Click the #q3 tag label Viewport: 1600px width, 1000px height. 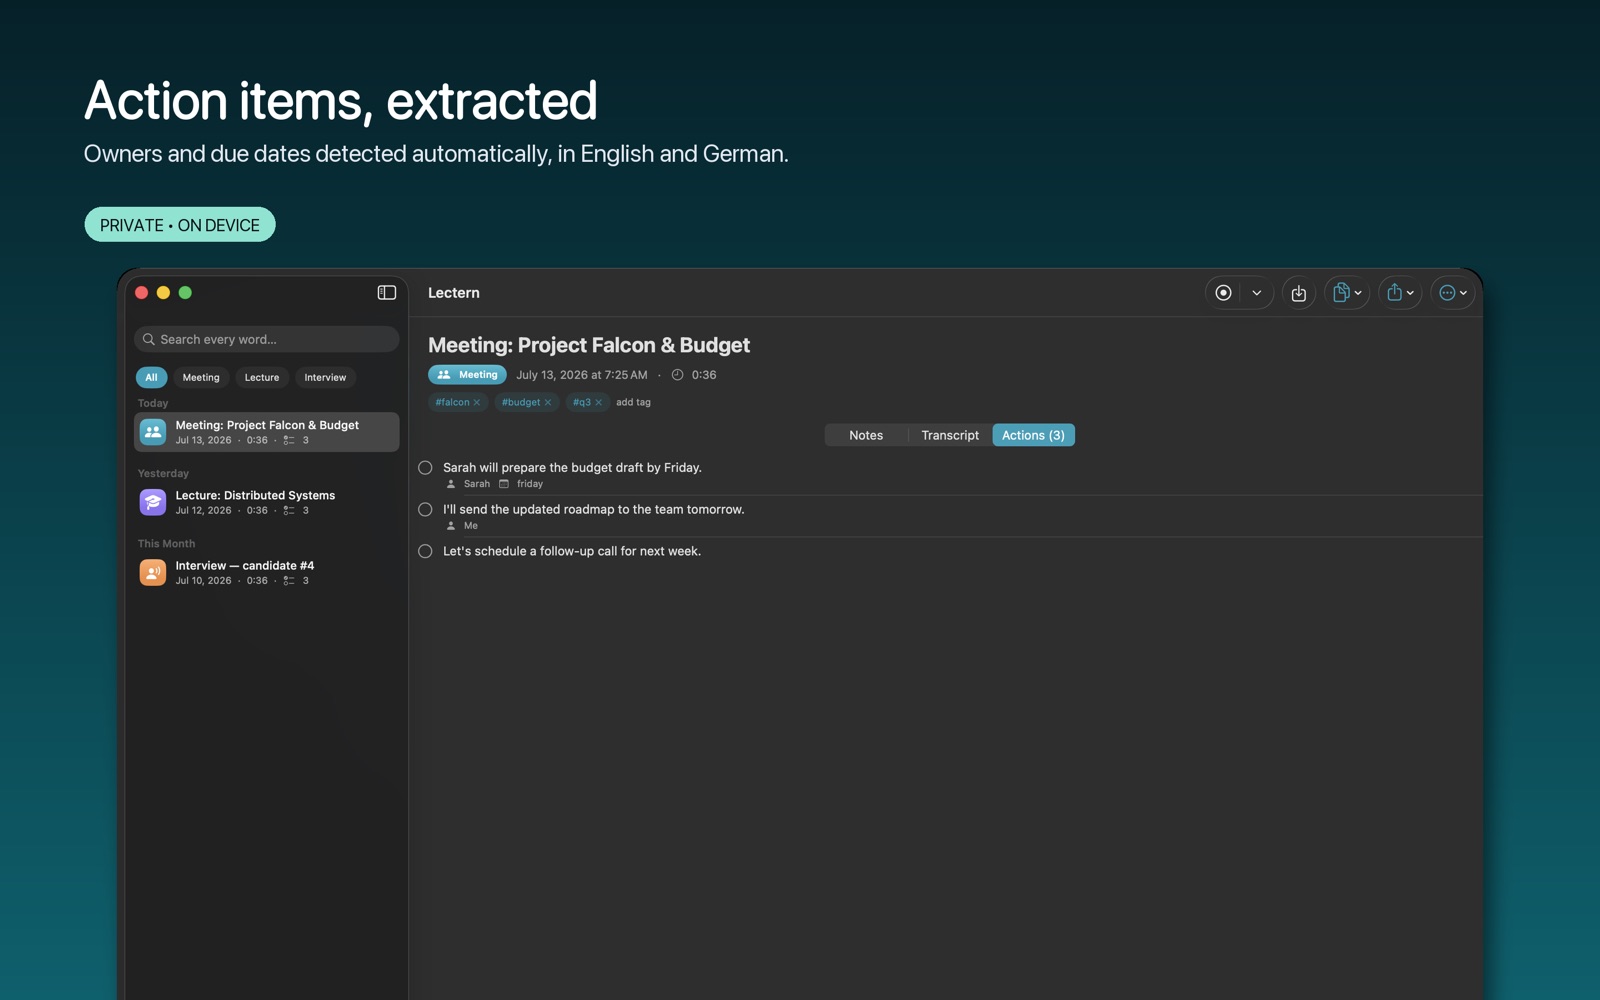point(582,402)
